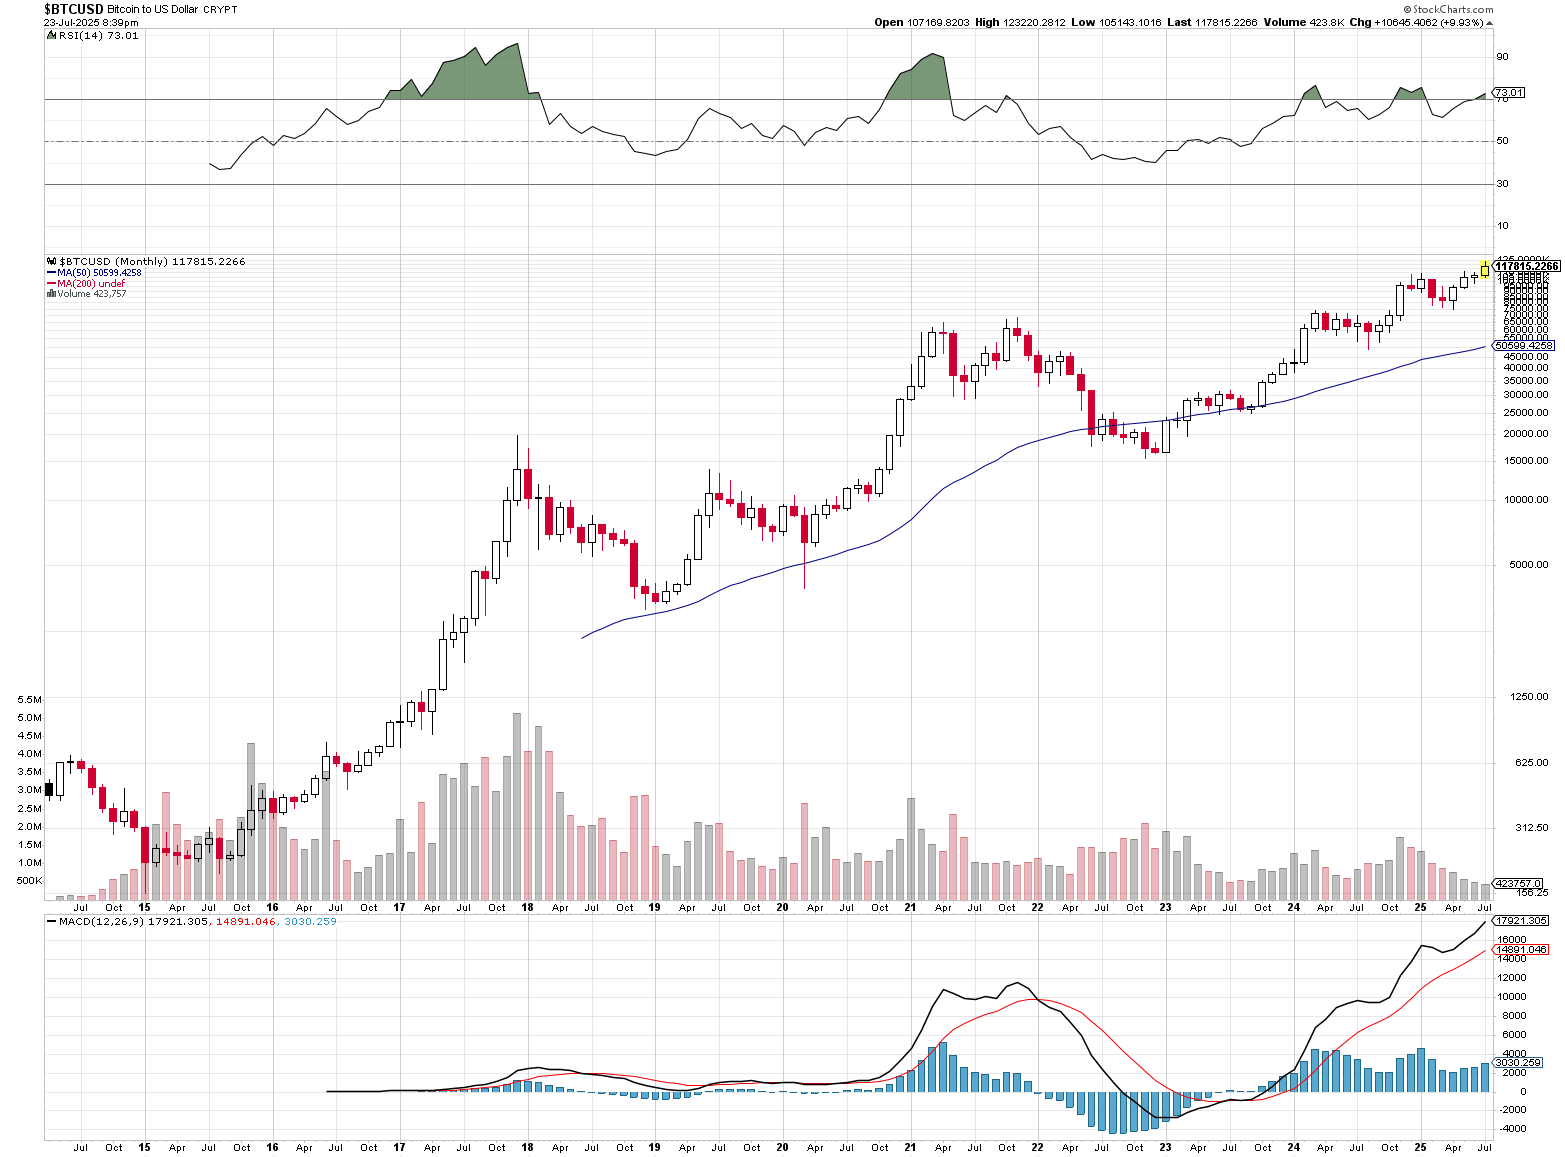Click the blue MA(50) legend line marker
The height and width of the screenshot is (1157, 1565).
point(51,273)
